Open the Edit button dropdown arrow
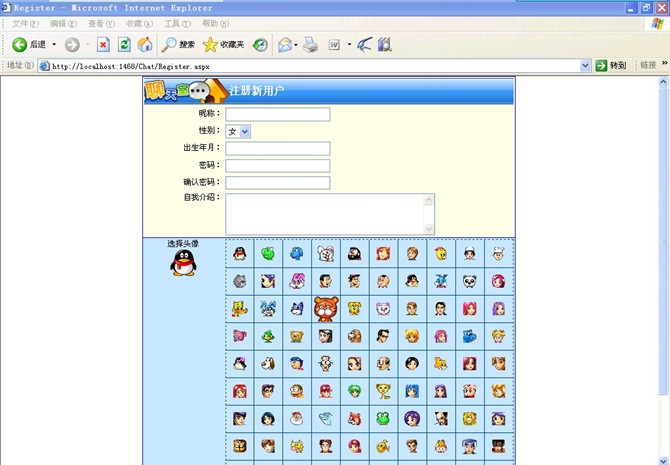Viewport: 670px width, 465px height. click(349, 44)
